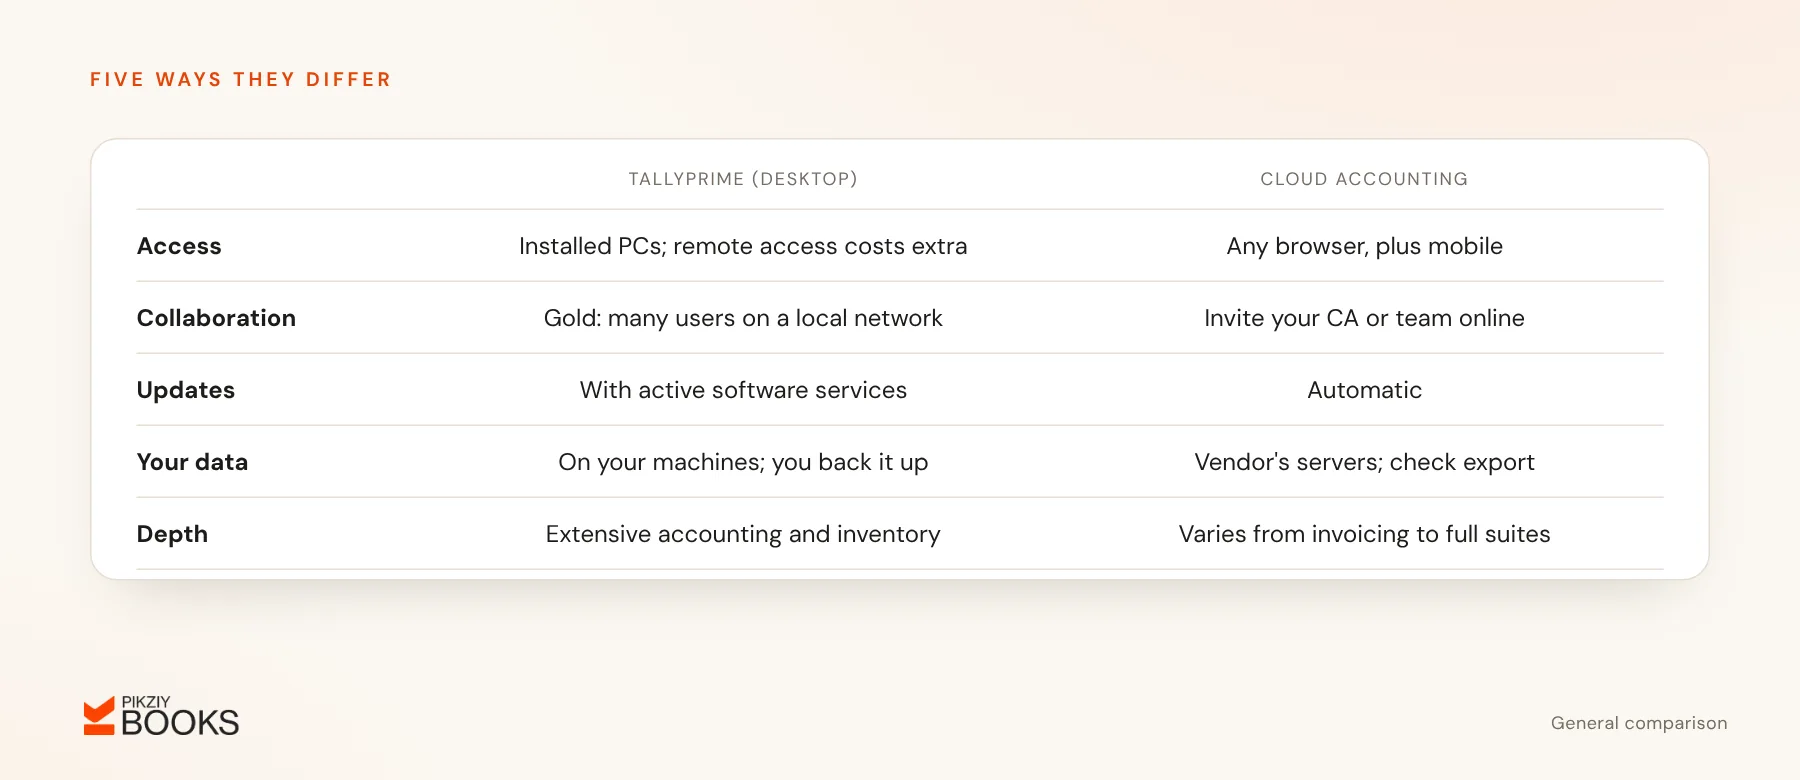Click the 'Updates' row label

pos(186,390)
